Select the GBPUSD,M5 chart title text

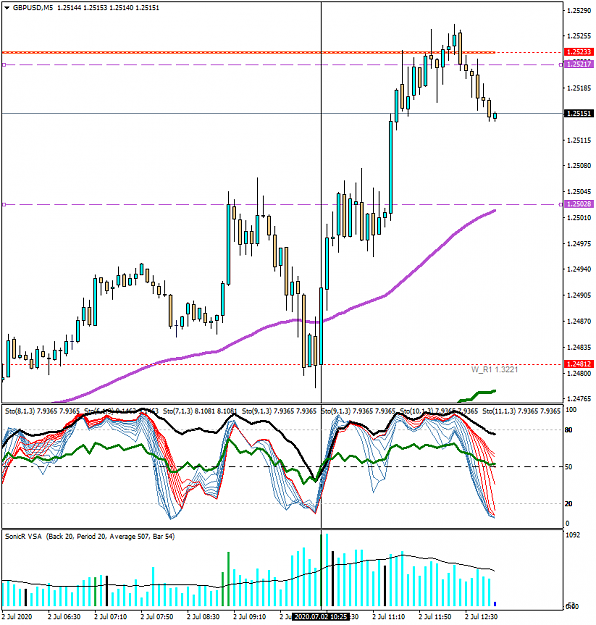click(33, 8)
